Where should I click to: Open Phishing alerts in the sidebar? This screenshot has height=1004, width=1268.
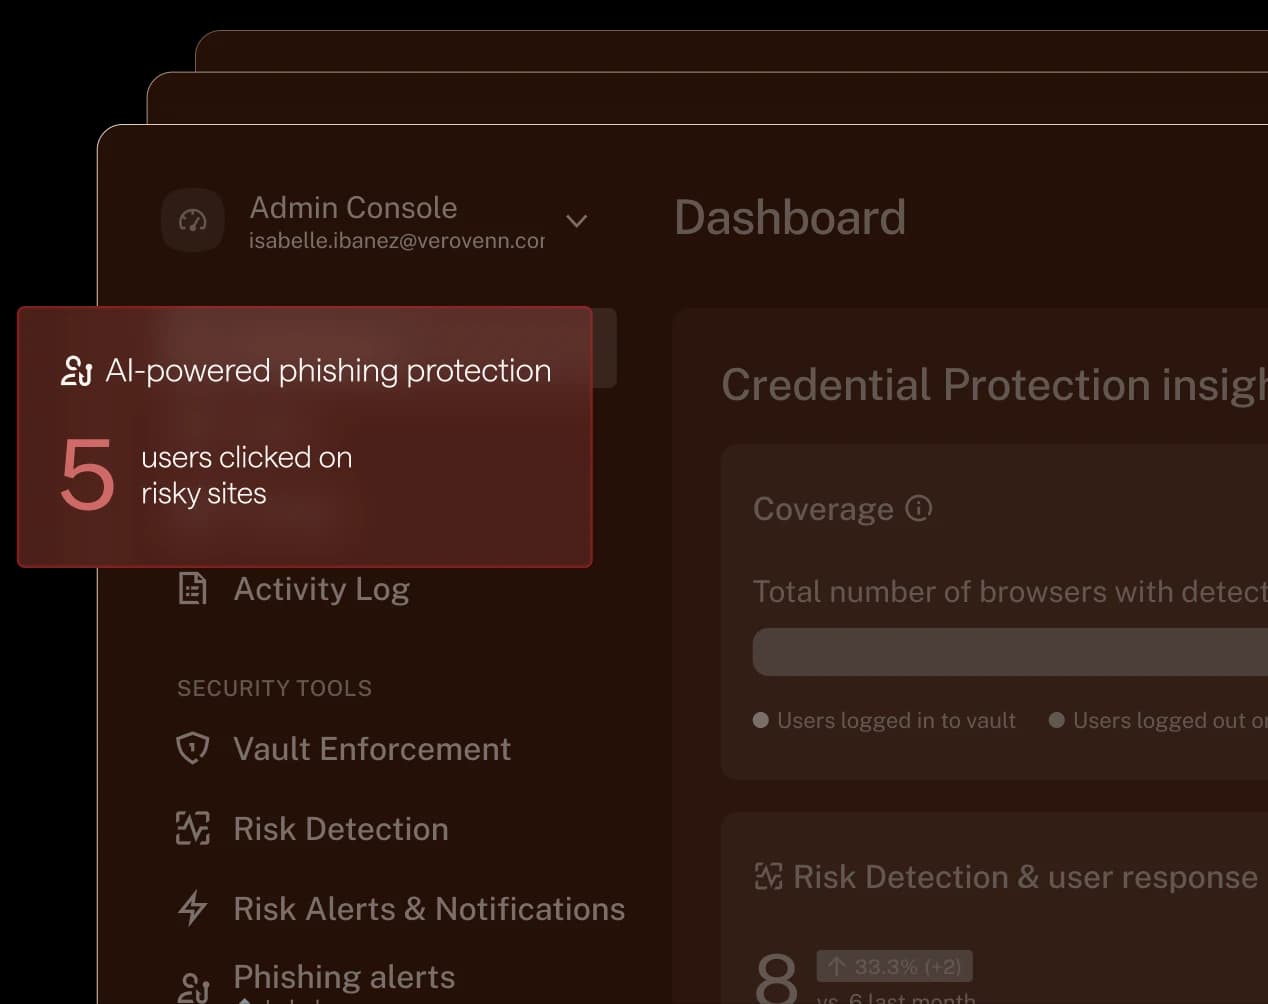344,977
